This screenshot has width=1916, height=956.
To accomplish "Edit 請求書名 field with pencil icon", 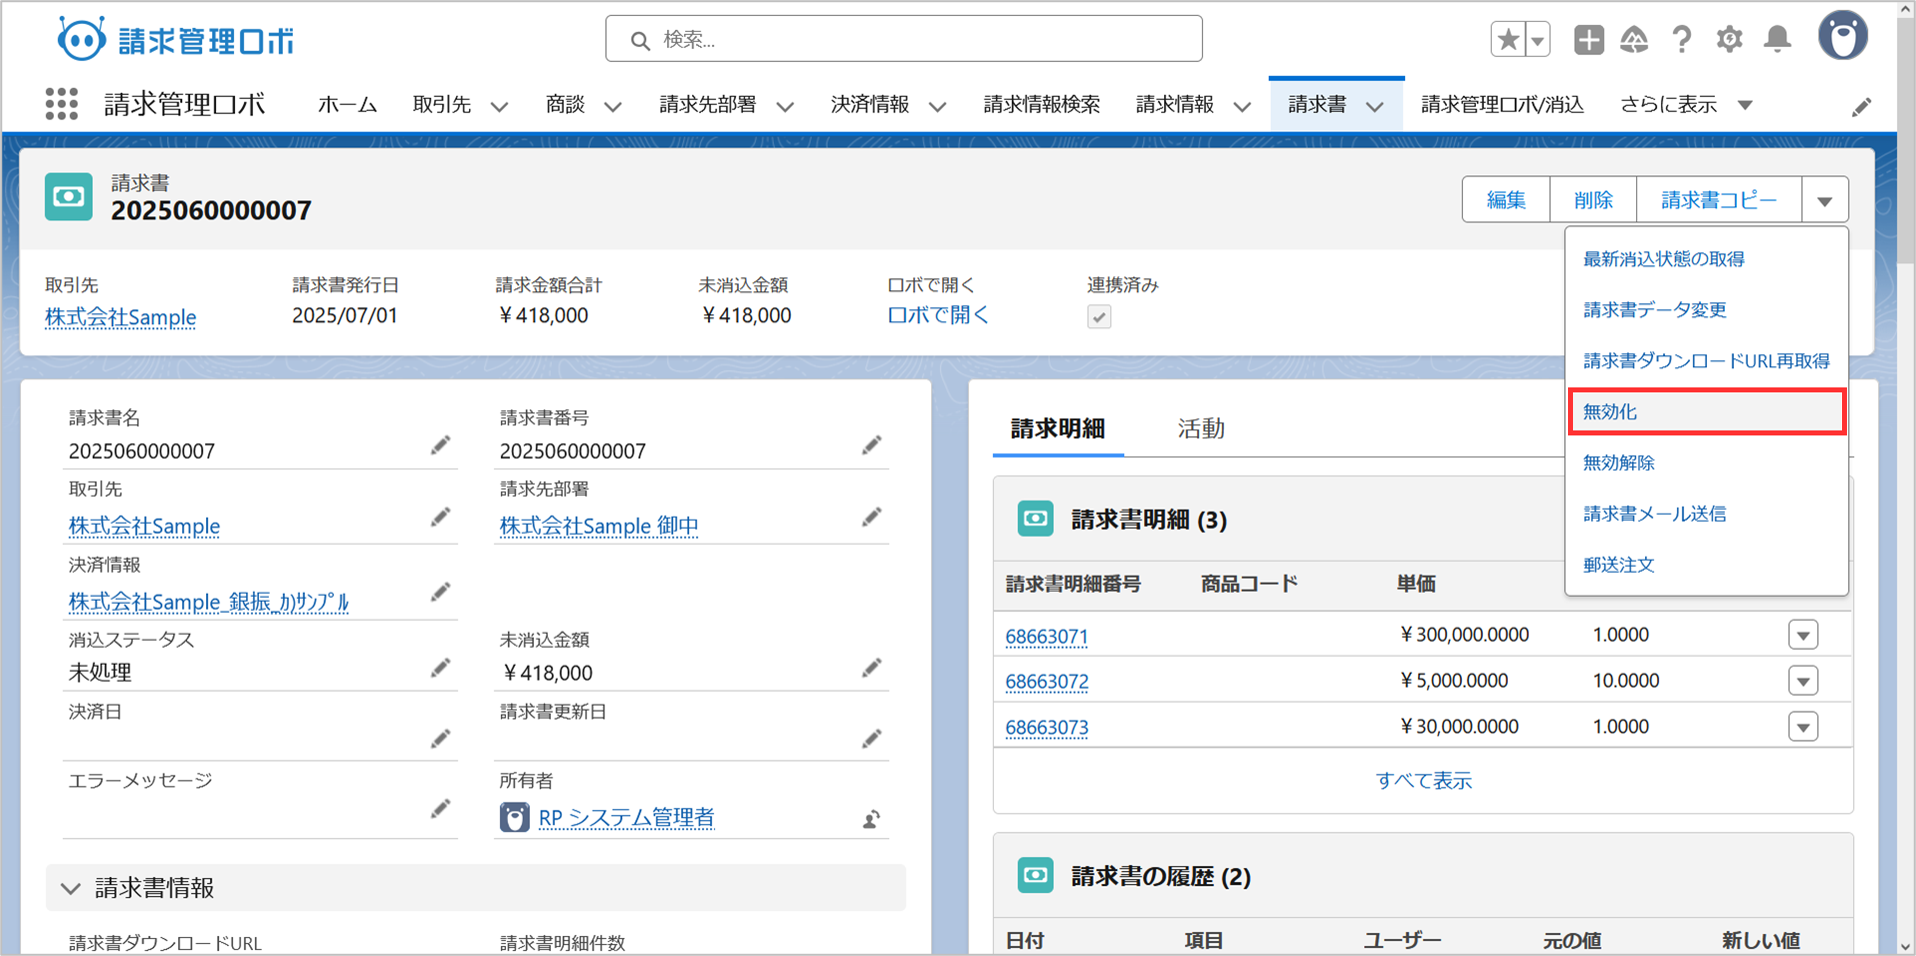I will pos(440,446).
